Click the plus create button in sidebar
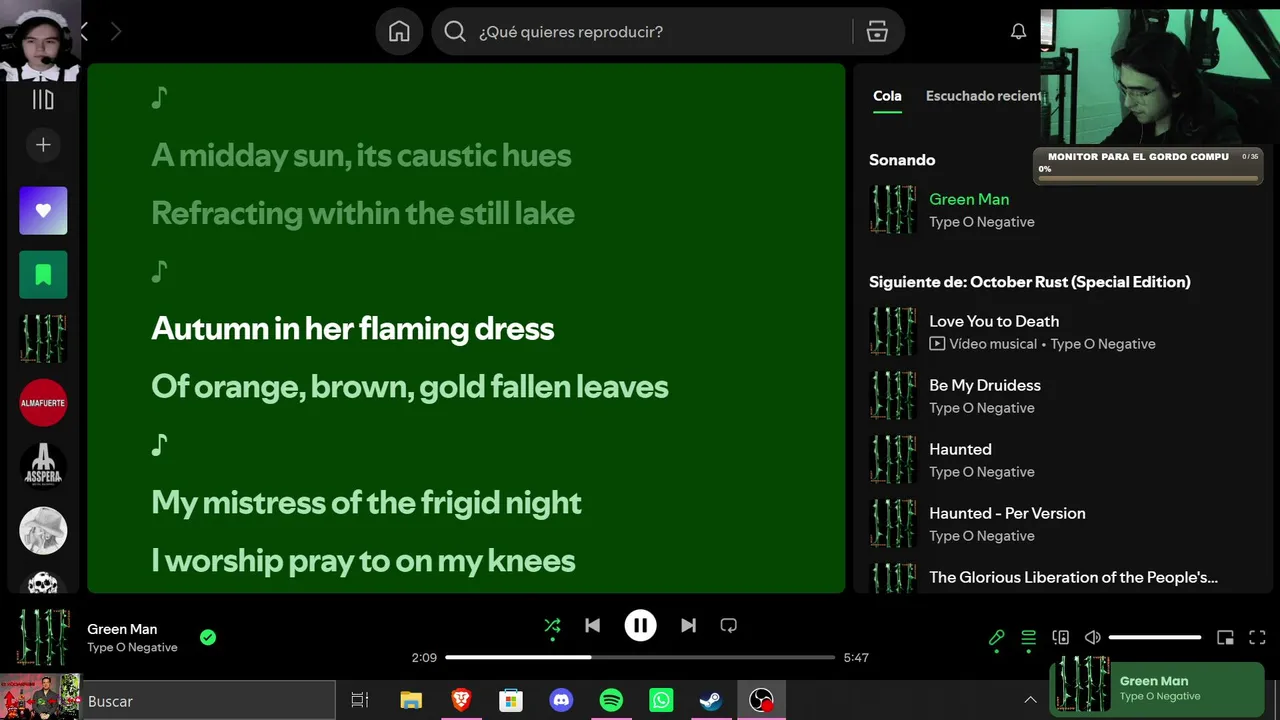1280x720 pixels. coord(43,145)
